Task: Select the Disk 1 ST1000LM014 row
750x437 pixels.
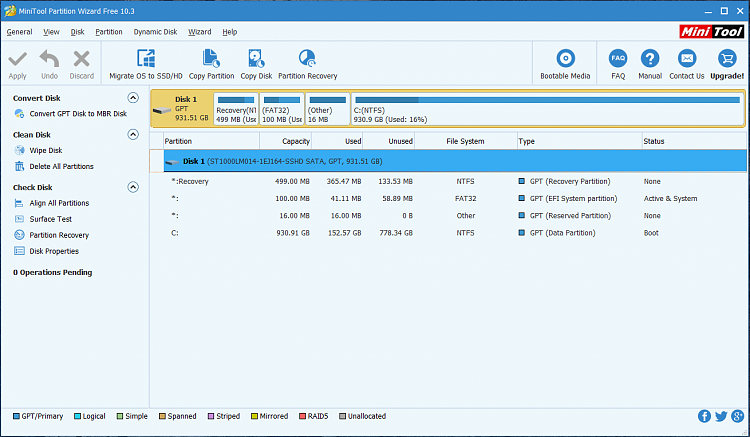Action: pos(455,161)
